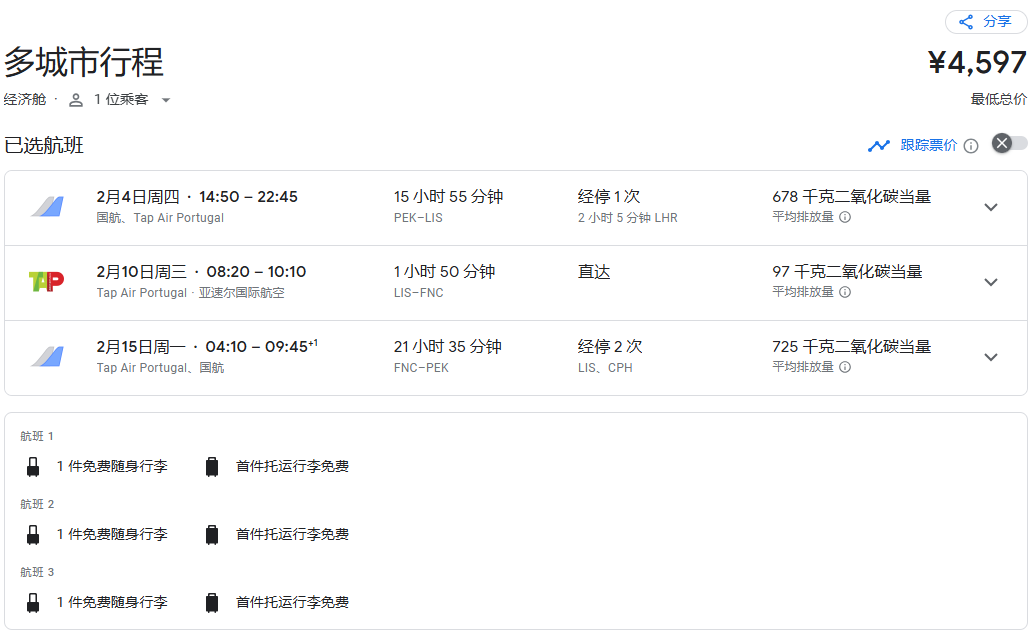Click the 跟踪票价 price trend icon
Image resolution: width=1036 pixels, height=638 pixels.
click(x=879, y=145)
